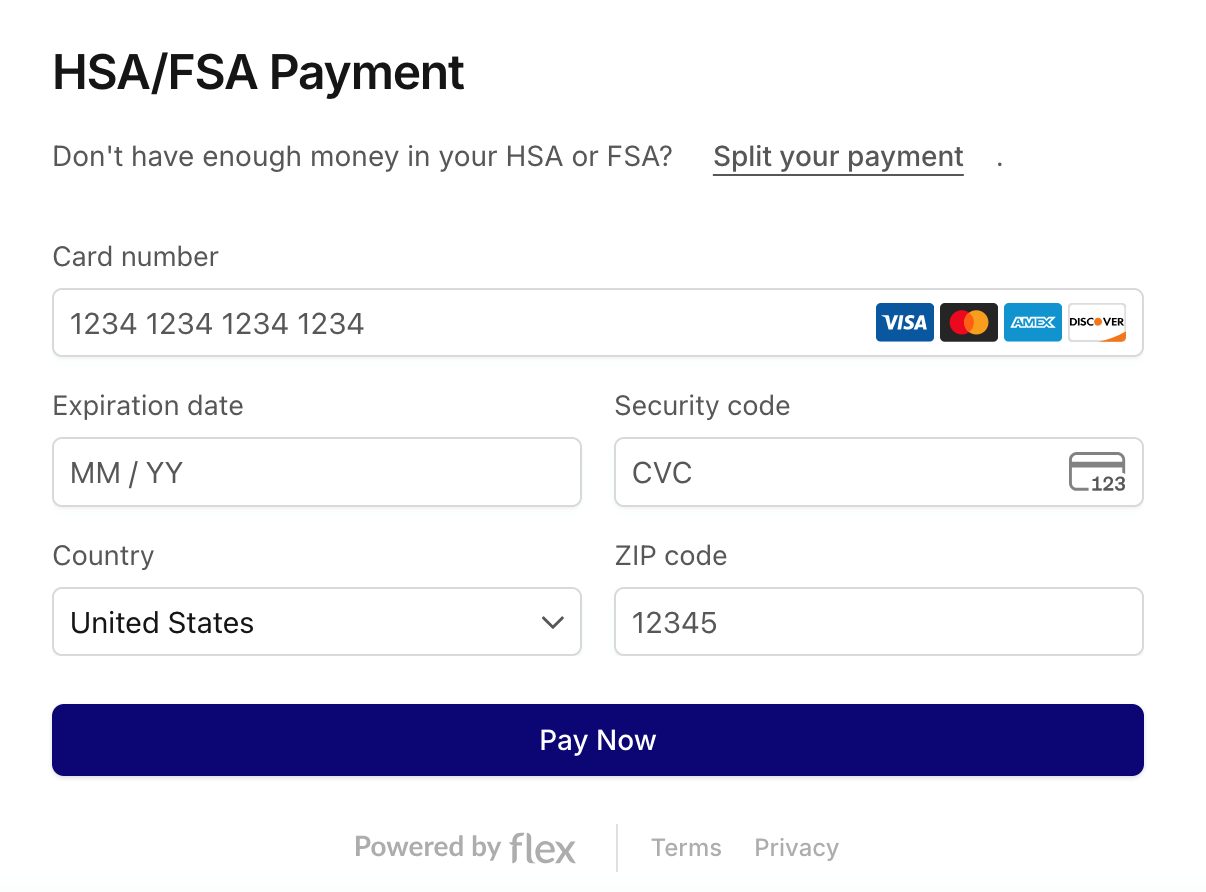Select the CVC security code field
The width and height of the screenshot is (1206, 892).
(840, 472)
